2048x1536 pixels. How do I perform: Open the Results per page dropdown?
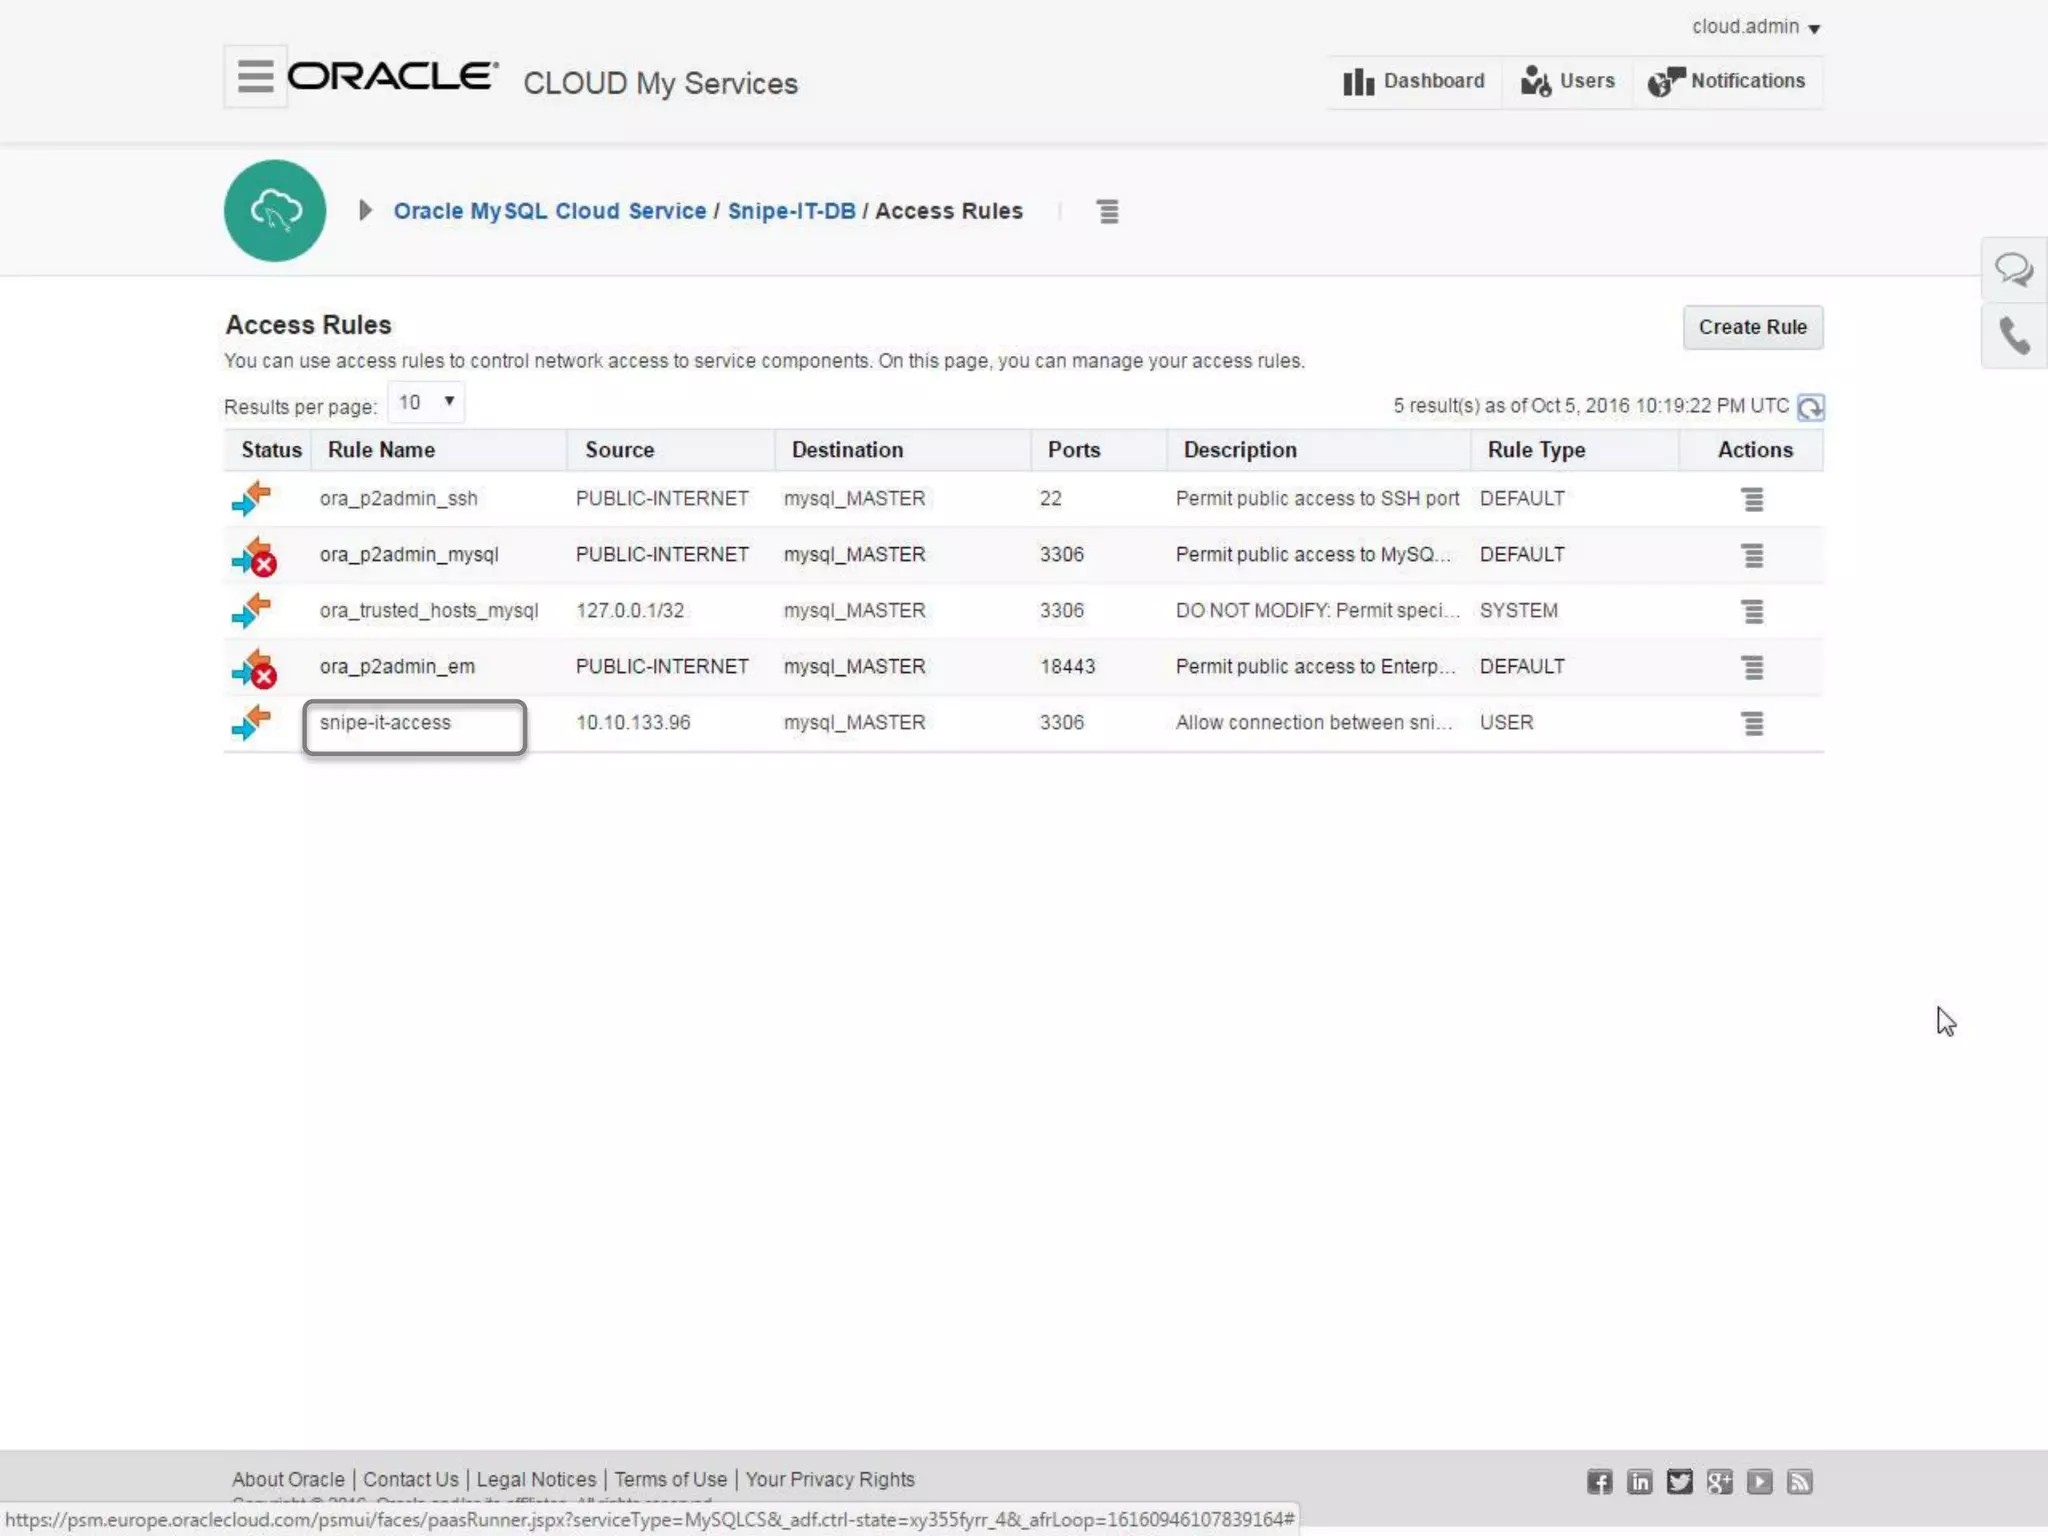pos(426,402)
